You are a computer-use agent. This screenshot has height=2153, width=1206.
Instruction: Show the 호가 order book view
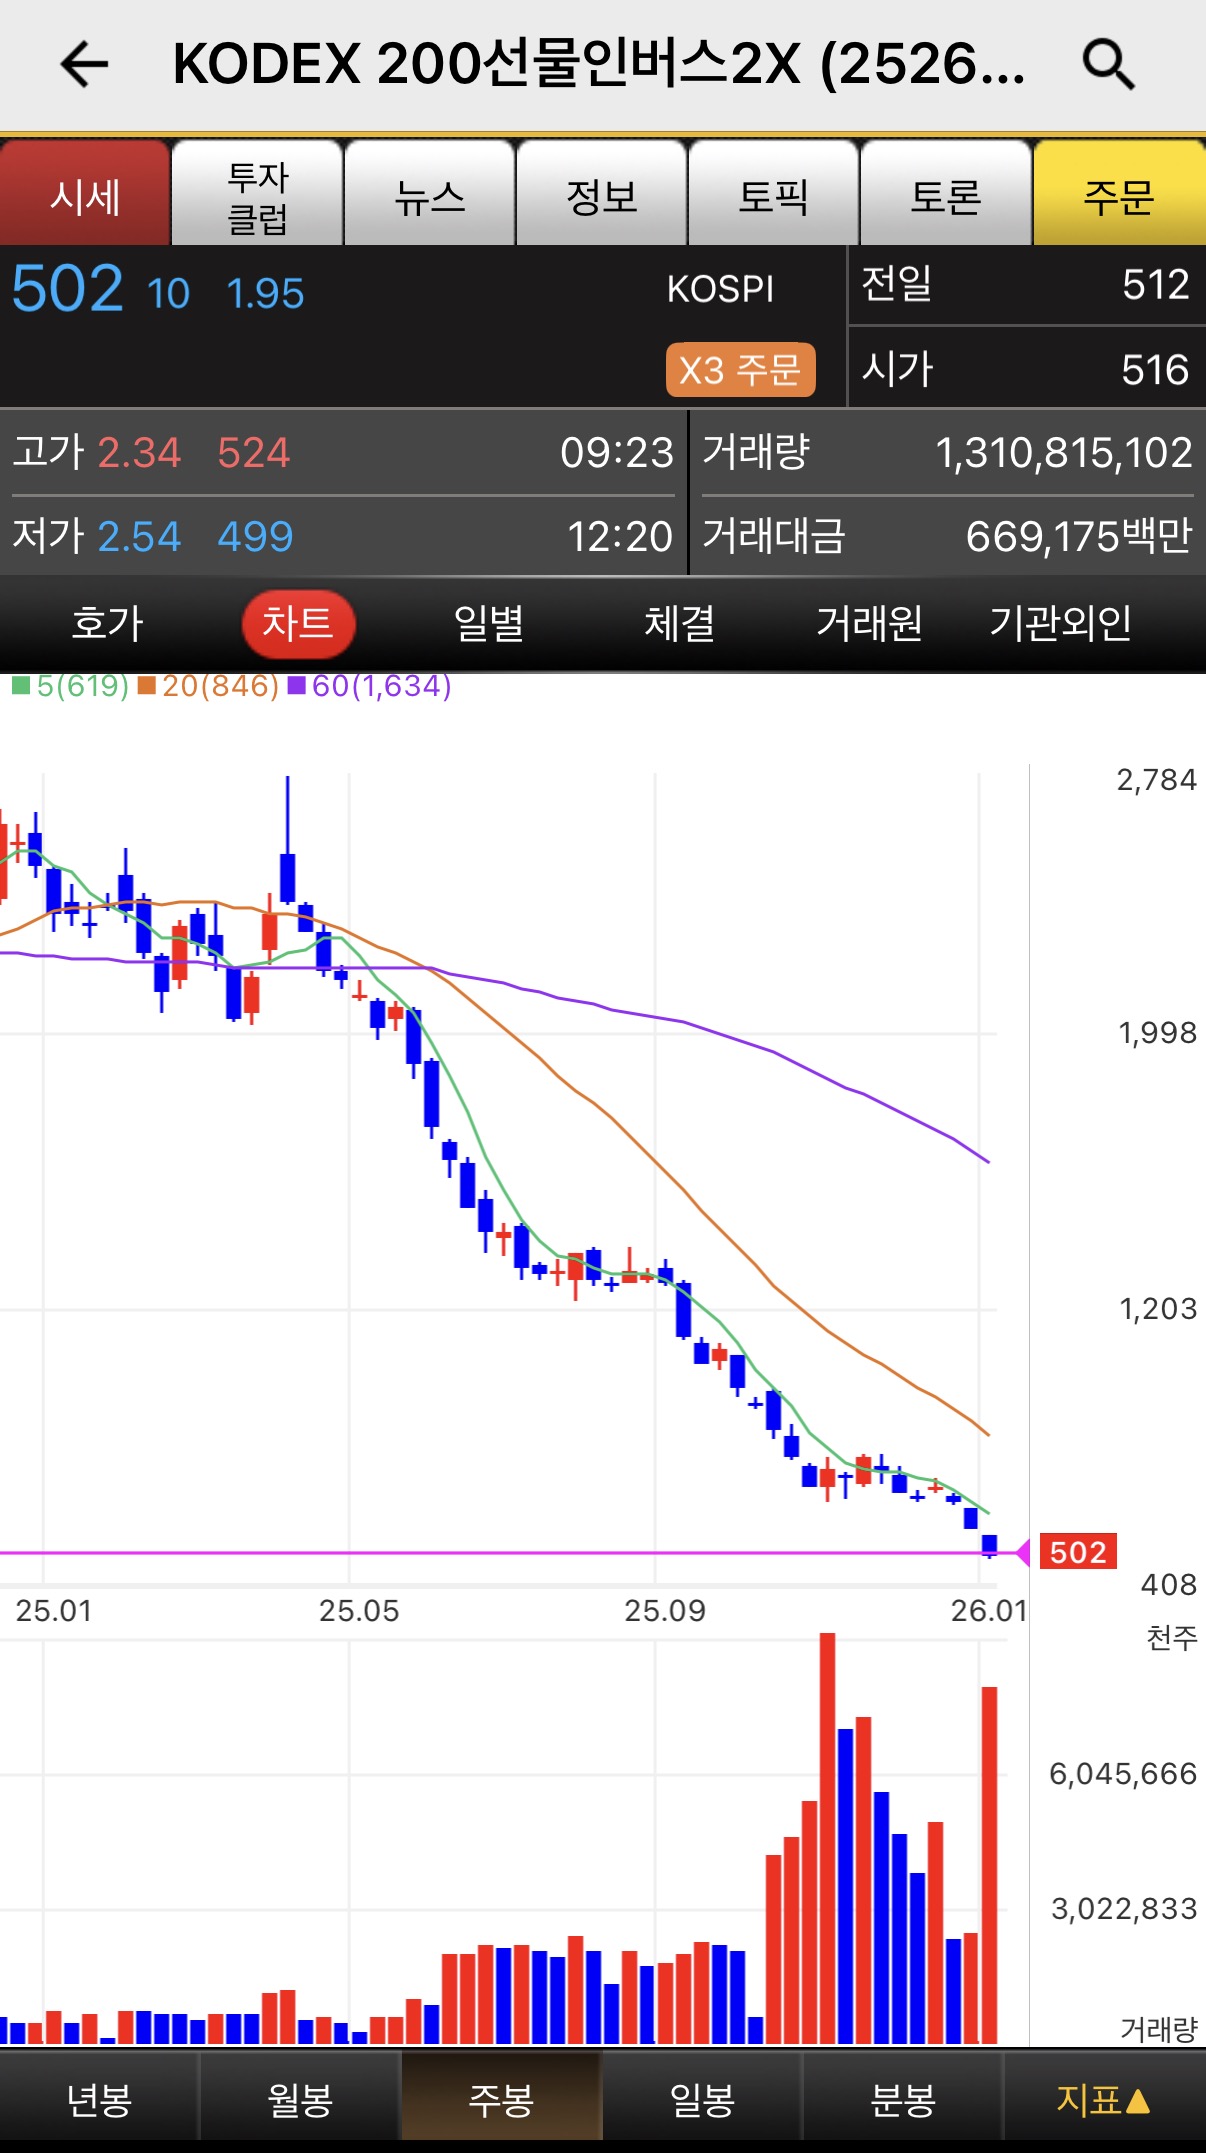point(107,623)
